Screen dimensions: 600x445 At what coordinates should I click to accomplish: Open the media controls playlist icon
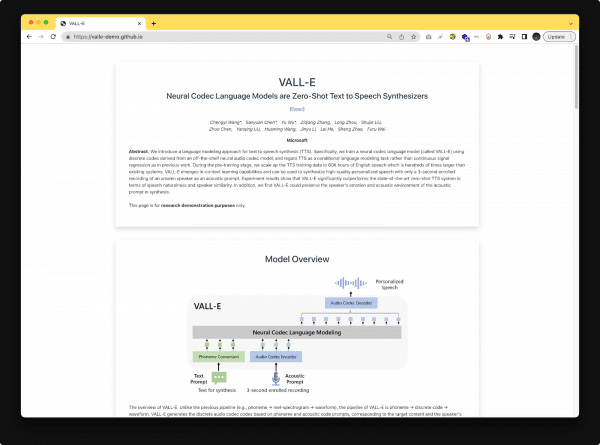512,37
